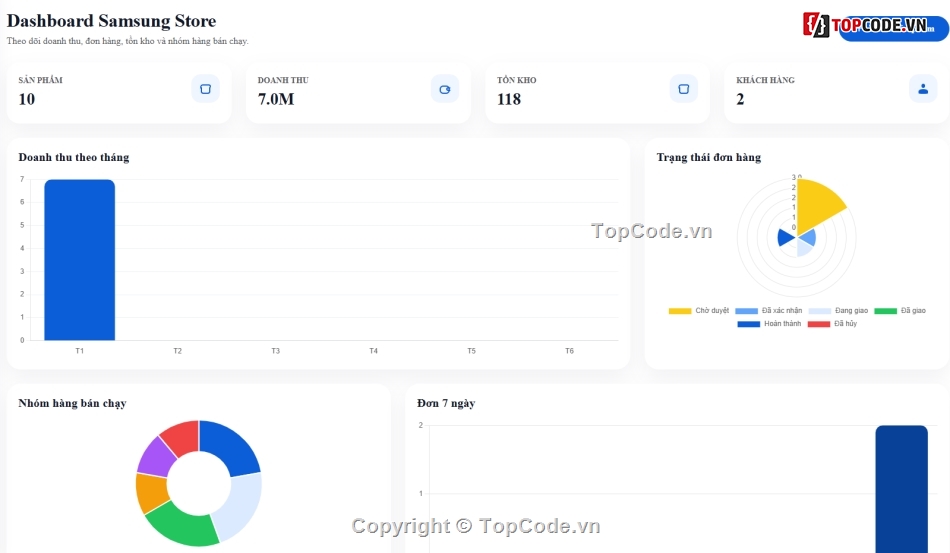Click the Khách hàng card person icon
The image size is (950, 553).
click(923, 89)
